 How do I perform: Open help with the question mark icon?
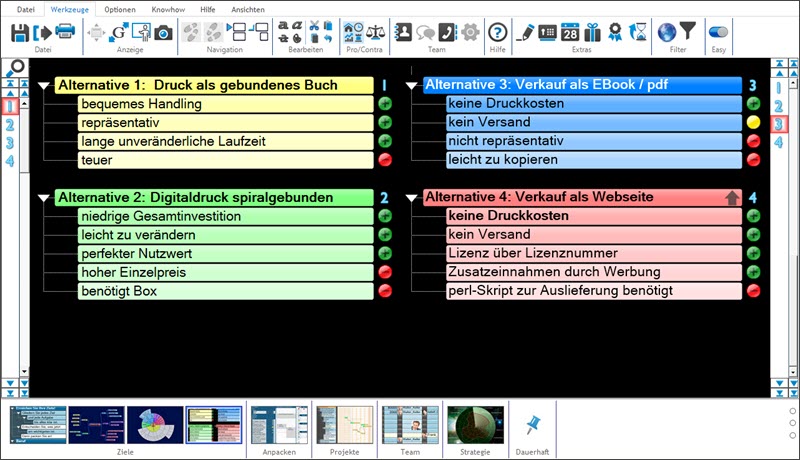pos(497,32)
